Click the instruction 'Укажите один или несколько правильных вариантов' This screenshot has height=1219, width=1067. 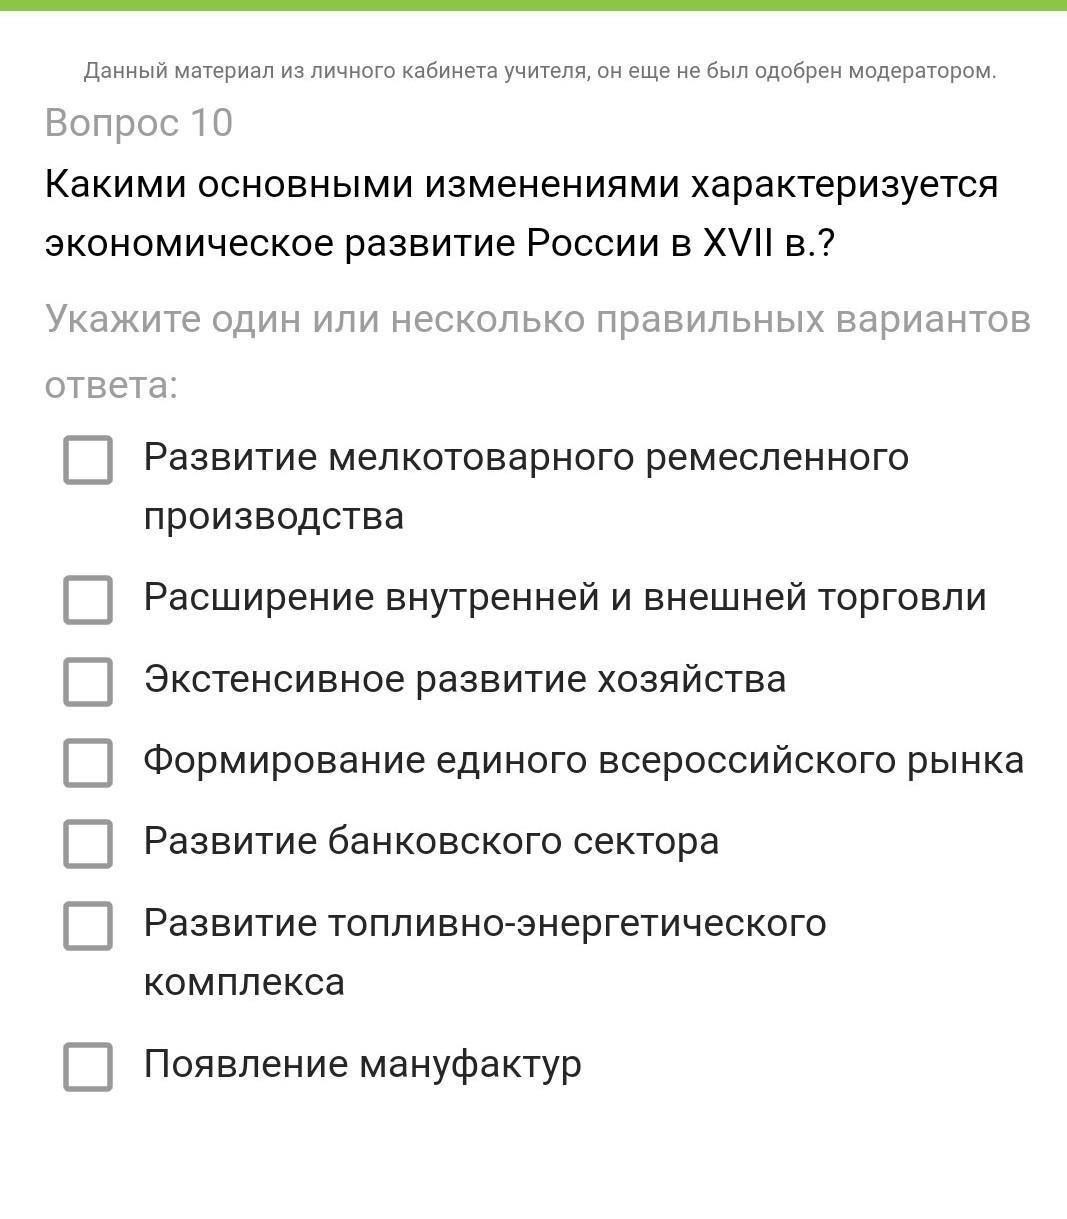[x=537, y=320]
